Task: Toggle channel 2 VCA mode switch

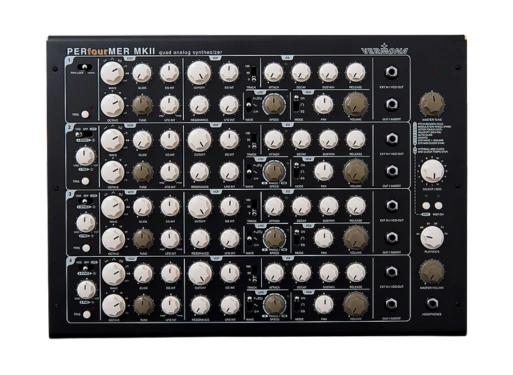Action: click(x=296, y=171)
